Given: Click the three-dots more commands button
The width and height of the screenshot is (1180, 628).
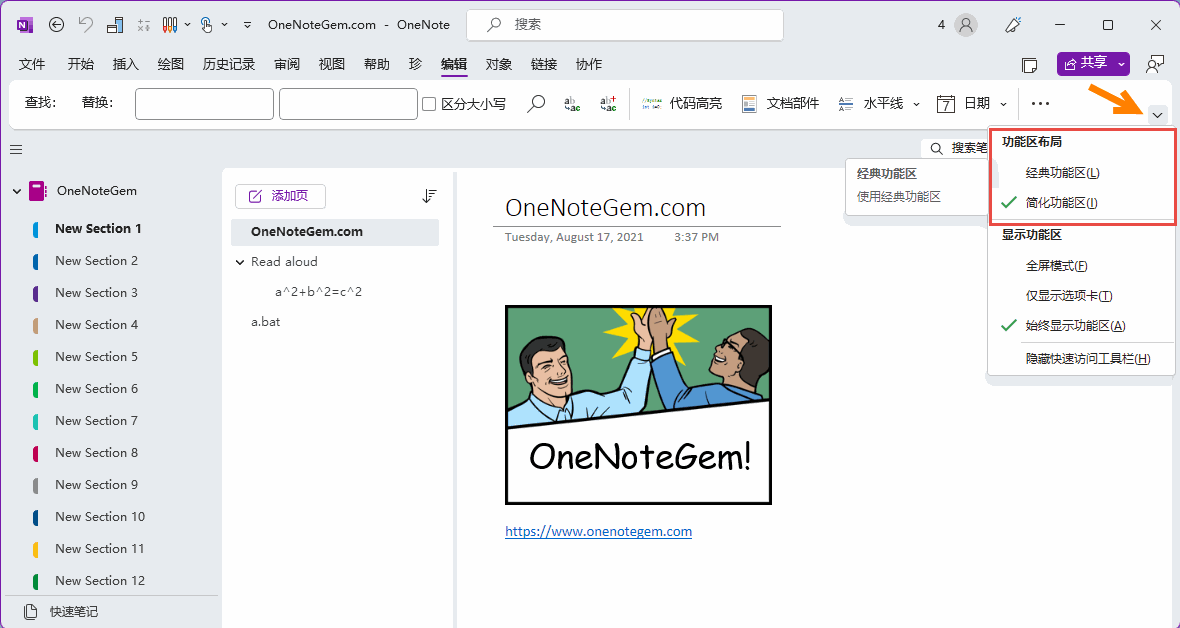Looking at the screenshot, I should pos(1040,104).
